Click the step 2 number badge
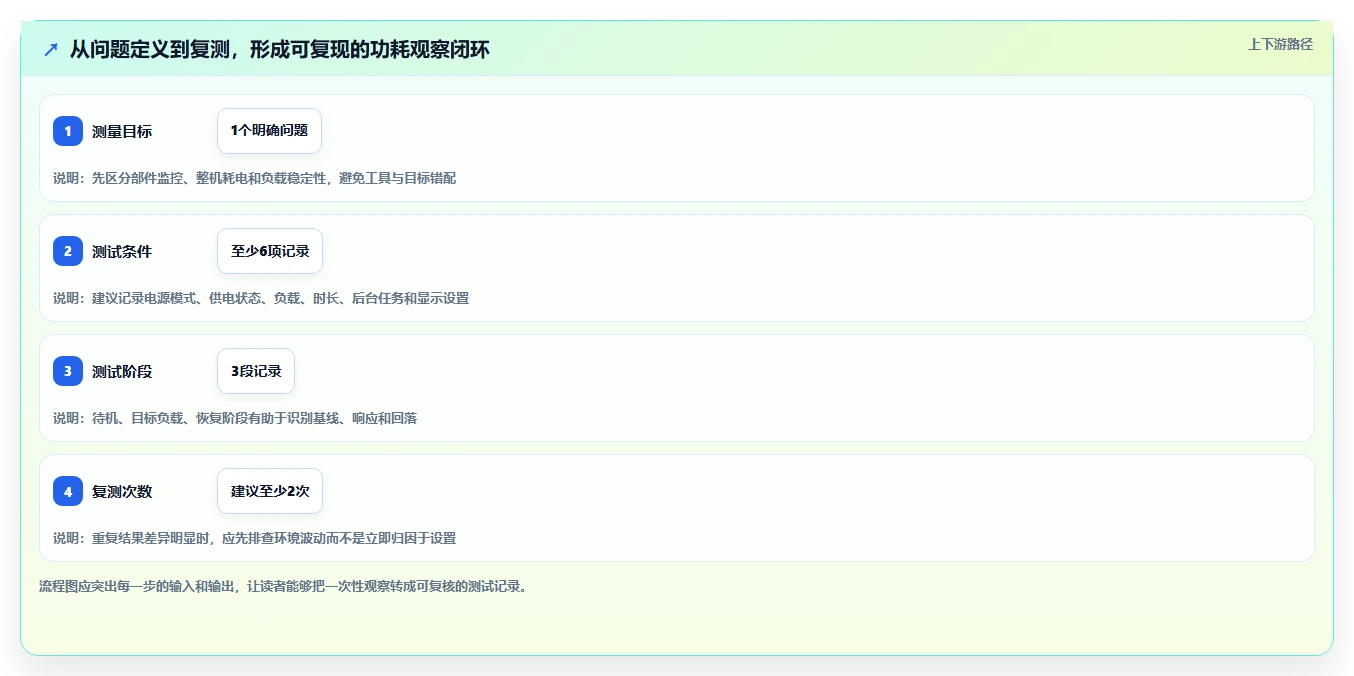This screenshot has height=676, width=1354. tap(68, 251)
